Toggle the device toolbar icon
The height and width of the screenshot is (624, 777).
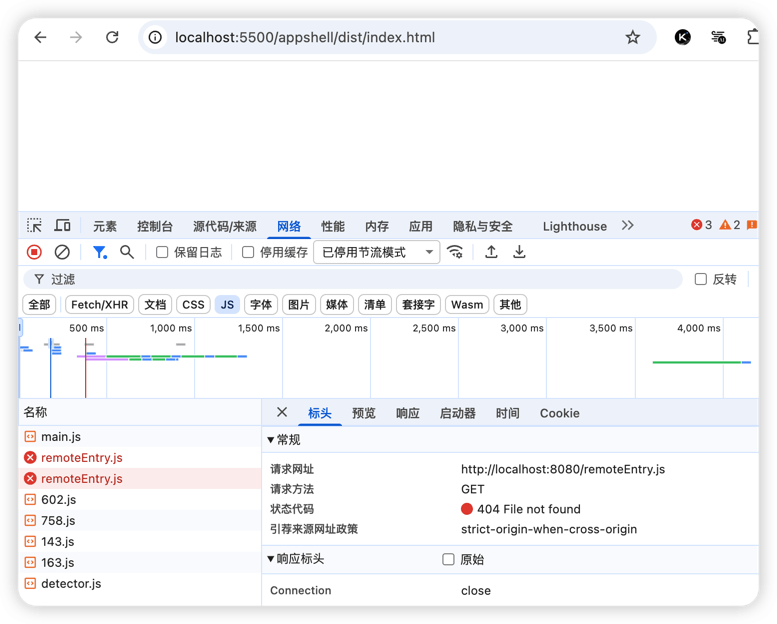(x=62, y=226)
